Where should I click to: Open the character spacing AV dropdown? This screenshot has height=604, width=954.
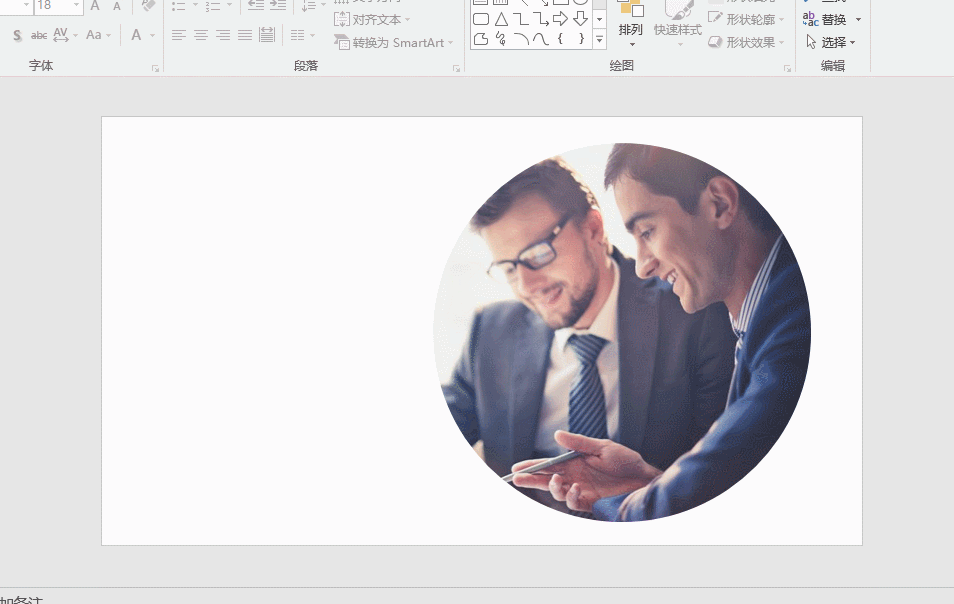(x=65, y=35)
